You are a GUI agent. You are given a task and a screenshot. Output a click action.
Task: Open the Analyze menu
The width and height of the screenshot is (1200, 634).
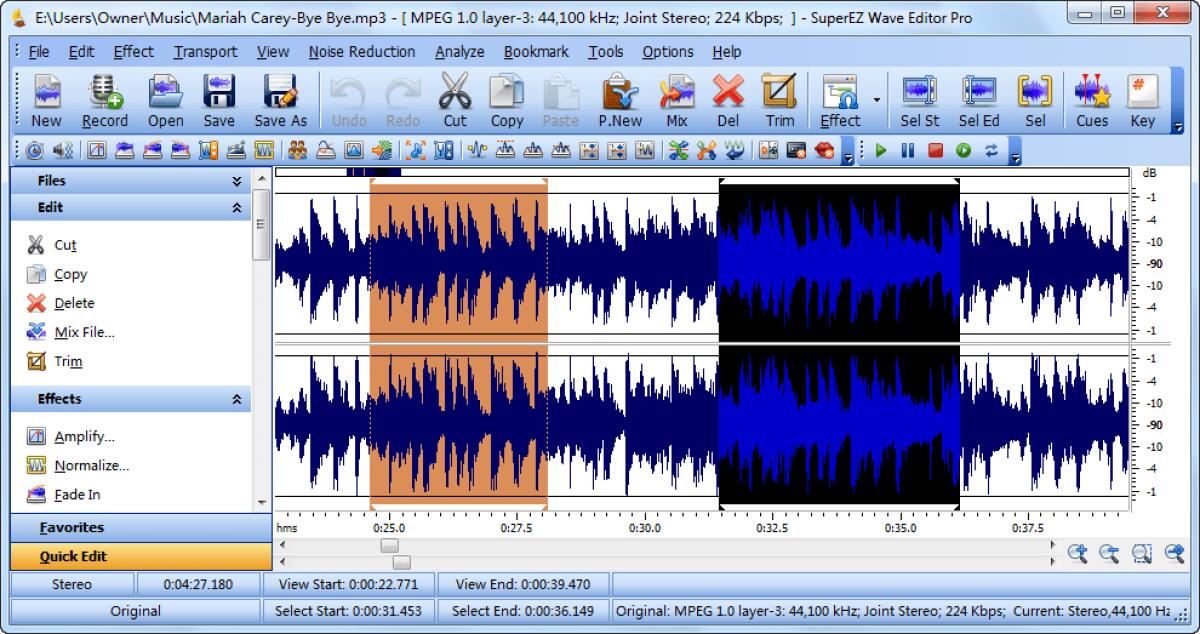458,51
